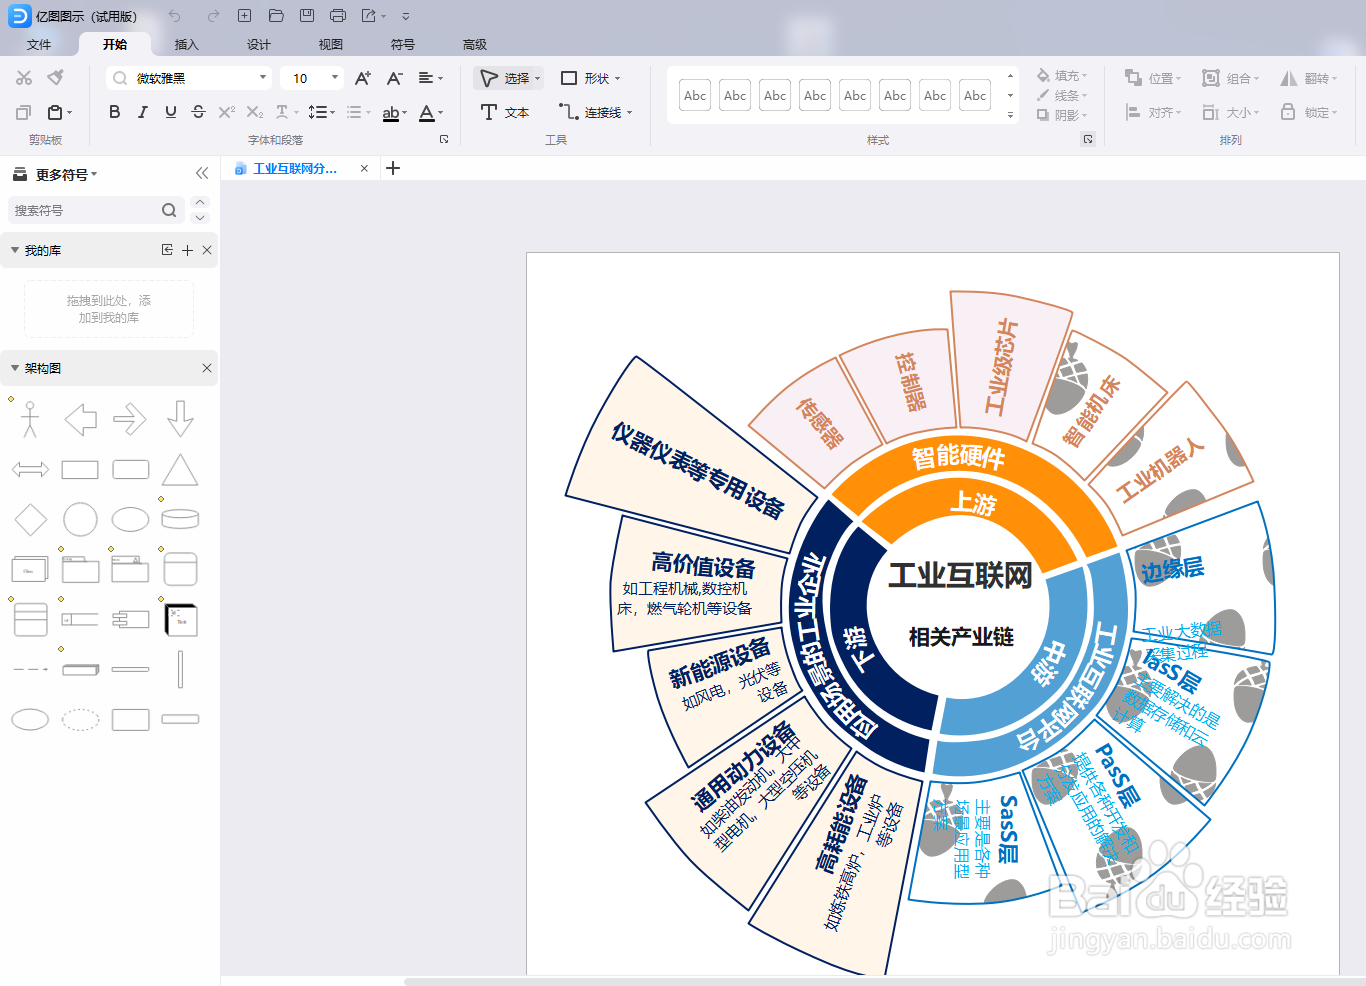Expand the style gallery list
The image size is (1366, 986).
coord(1010,115)
